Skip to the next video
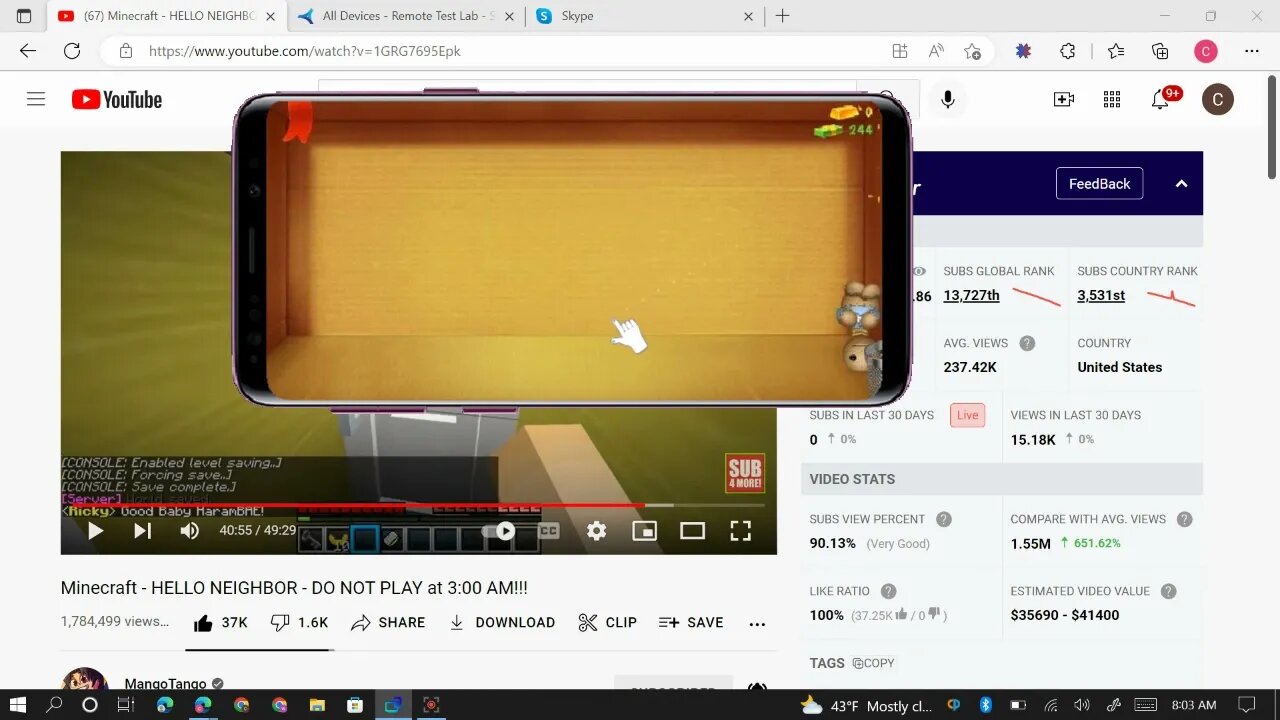The width and height of the screenshot is (1280, 720). tap(143, 531)
